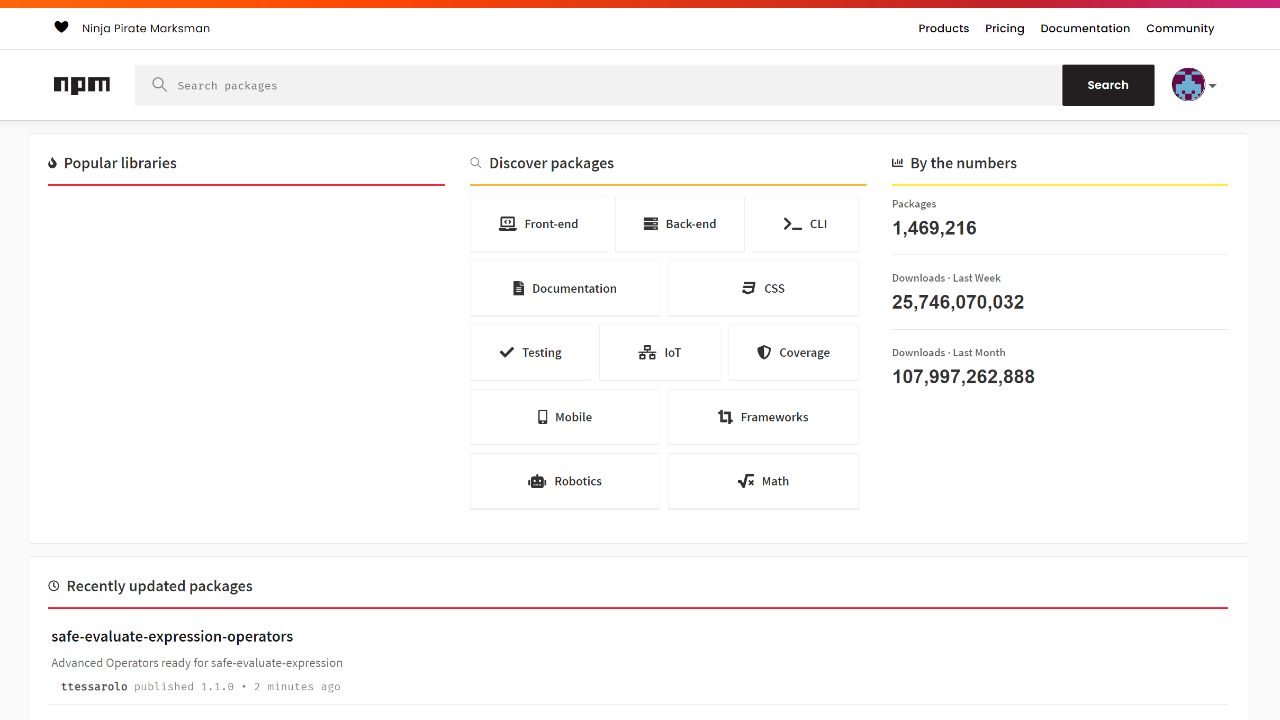The image size is (1280, 720).
Task: Click the heart icon next to Ninja Pirate Marksman
Action: tap(62, 27)
